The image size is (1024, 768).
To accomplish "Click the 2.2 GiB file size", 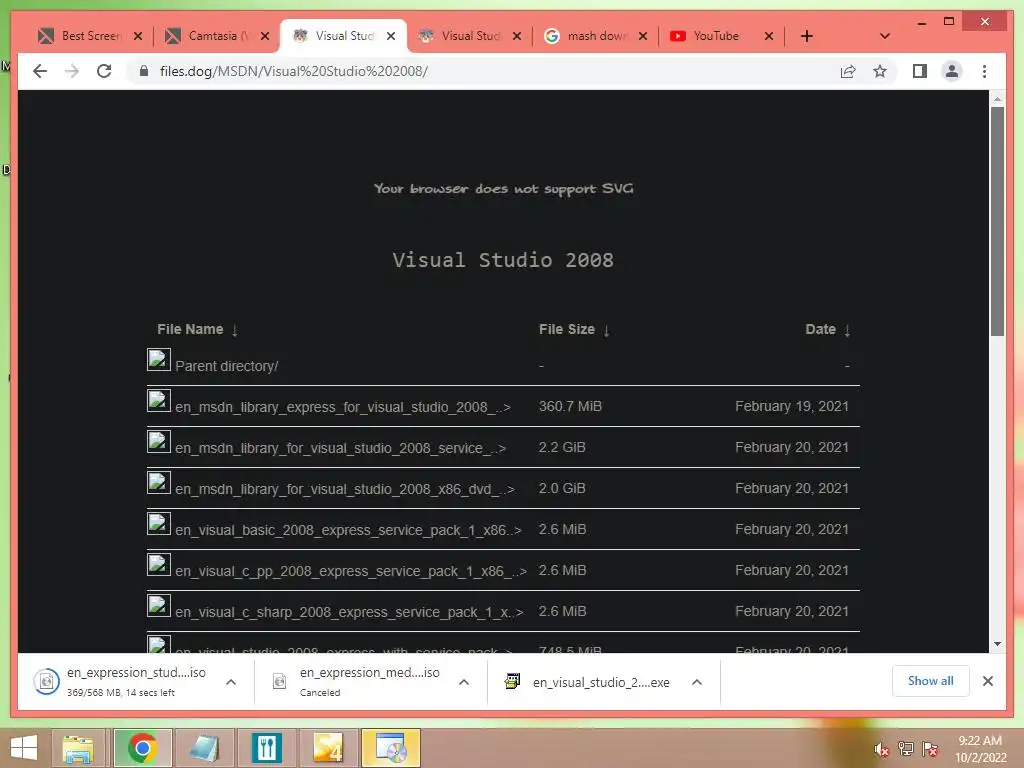I will point(562,447).
